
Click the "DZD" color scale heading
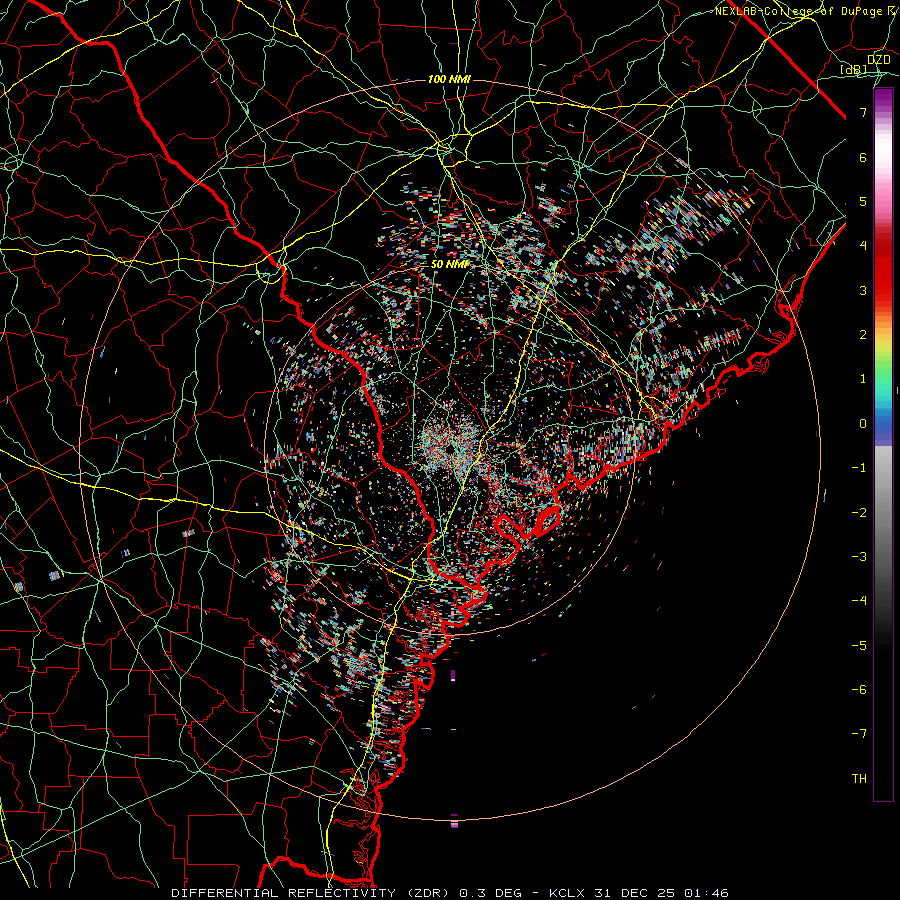click(x=879, y=59)
